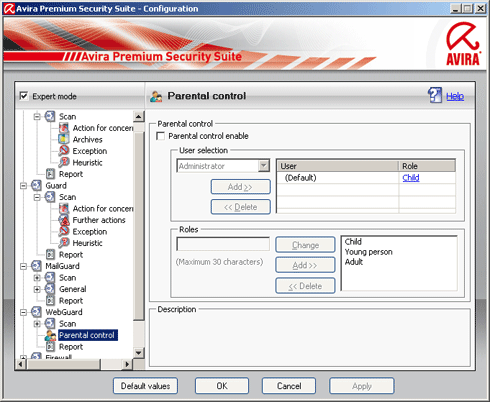Image resolution: width=490 pixels, height=402 pixels.
Task: Collapse the Scanner Scan tree node
Action: [37, 117]
